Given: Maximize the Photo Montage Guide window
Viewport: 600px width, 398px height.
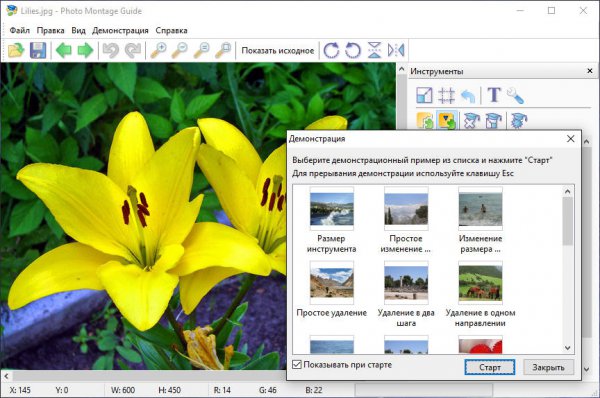Looking at the screenshot, I should click(x=551, y=11).
